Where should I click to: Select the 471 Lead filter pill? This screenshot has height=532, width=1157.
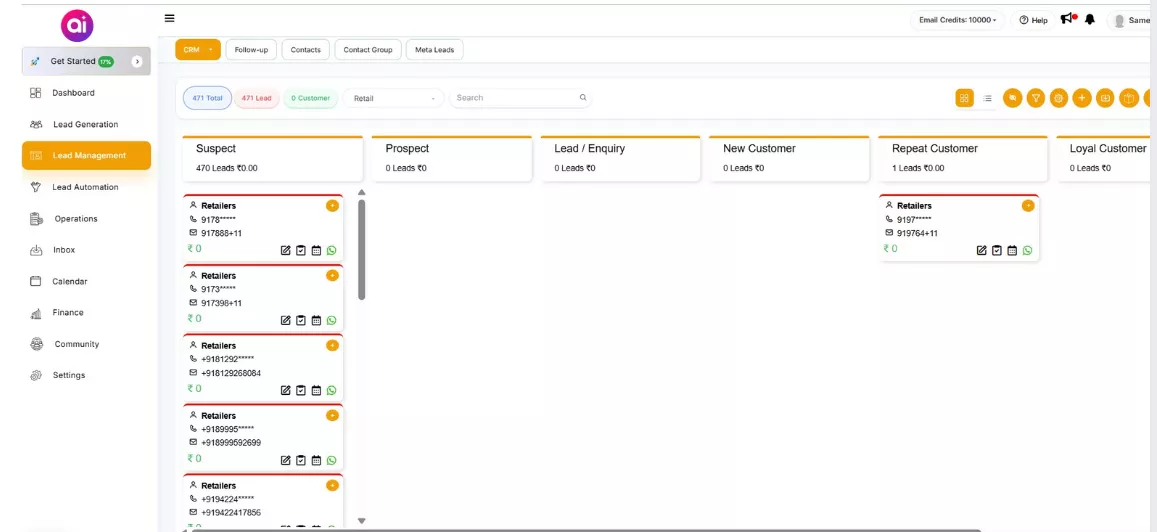point(256,98)
